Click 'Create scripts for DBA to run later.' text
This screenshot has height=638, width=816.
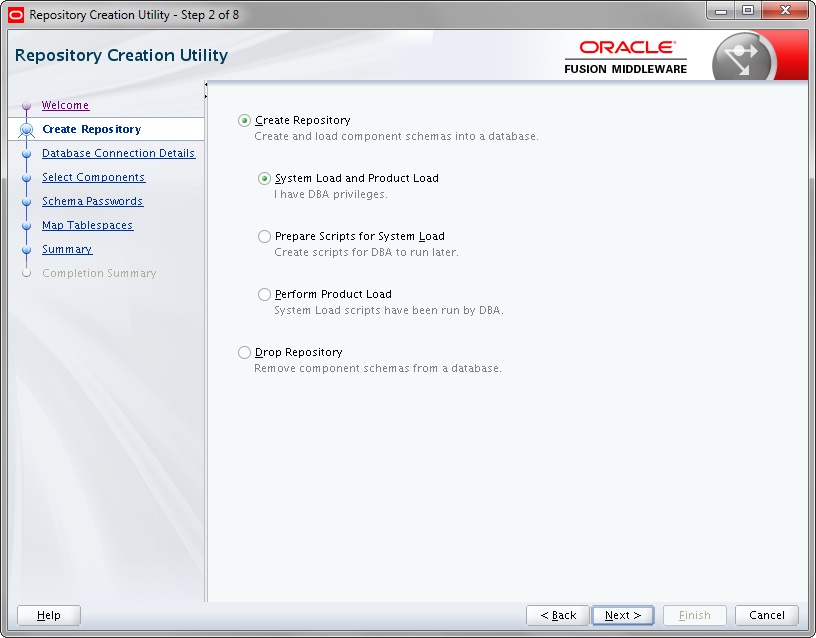click(366, 252)
